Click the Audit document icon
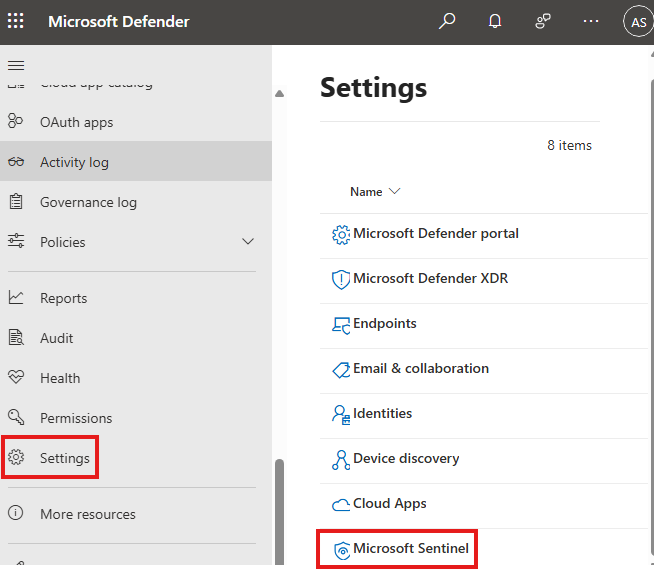The height and width of the screenshot is (570, 654). 16,337
